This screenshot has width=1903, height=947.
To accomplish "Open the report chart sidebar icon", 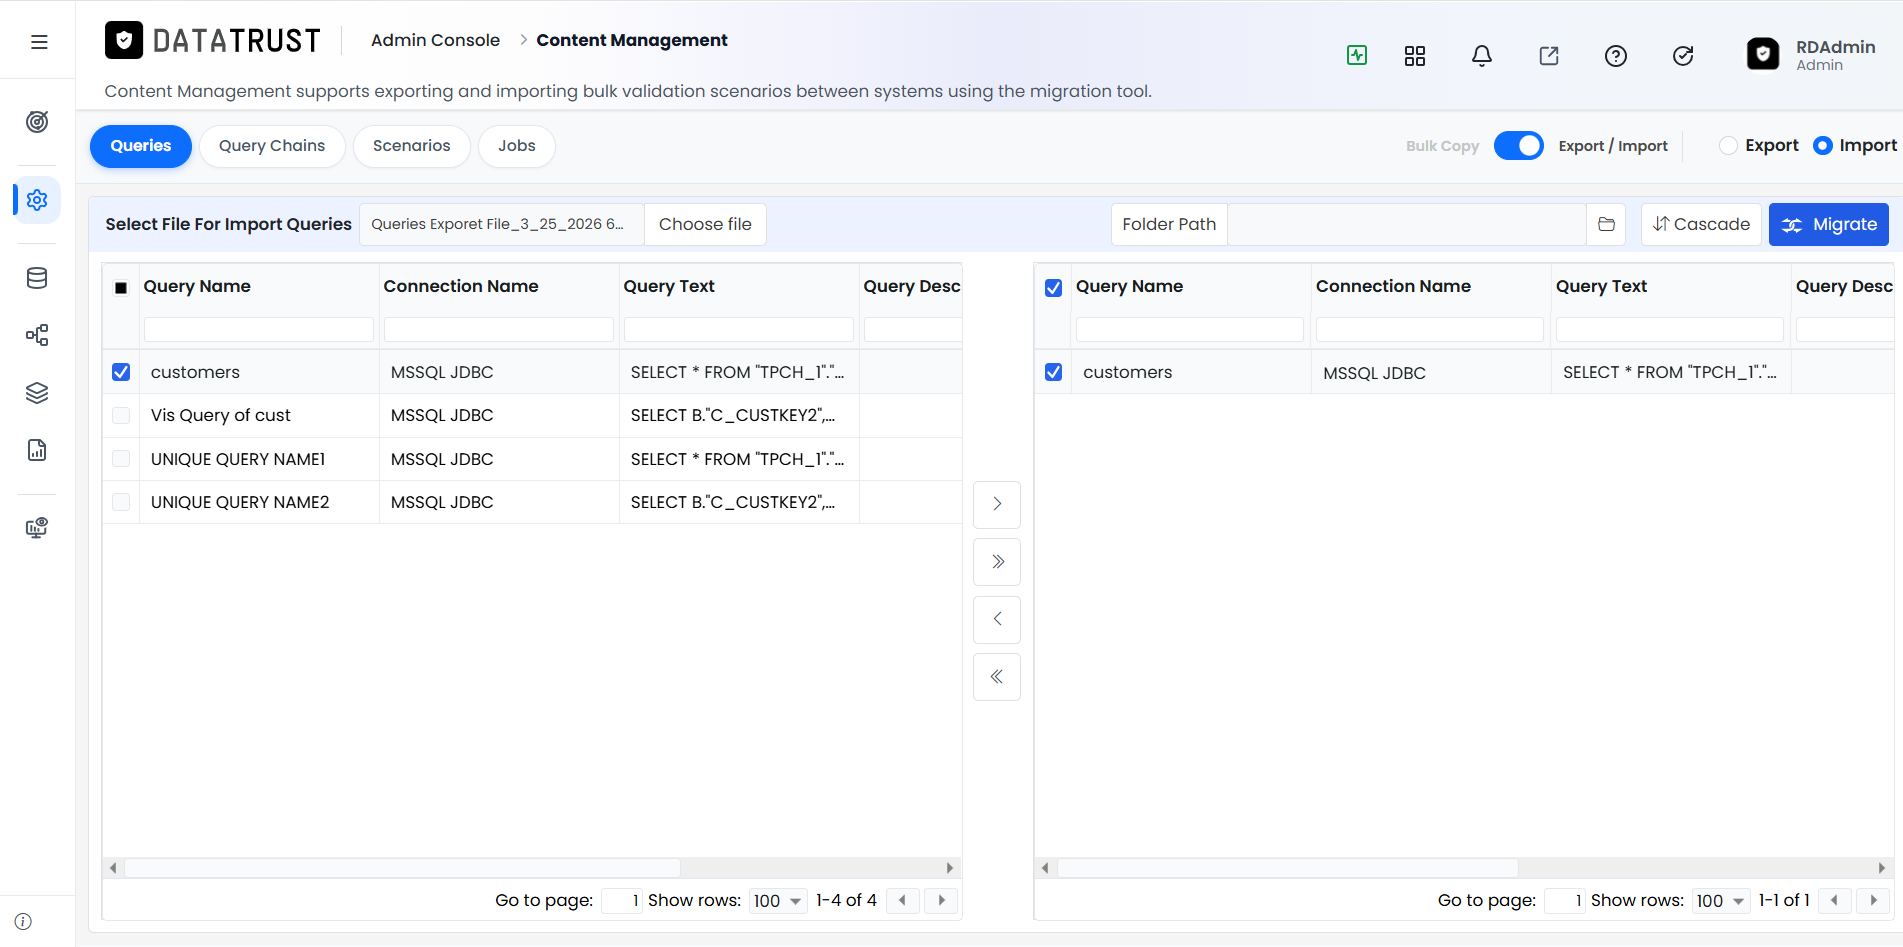I will click(37, 450).
